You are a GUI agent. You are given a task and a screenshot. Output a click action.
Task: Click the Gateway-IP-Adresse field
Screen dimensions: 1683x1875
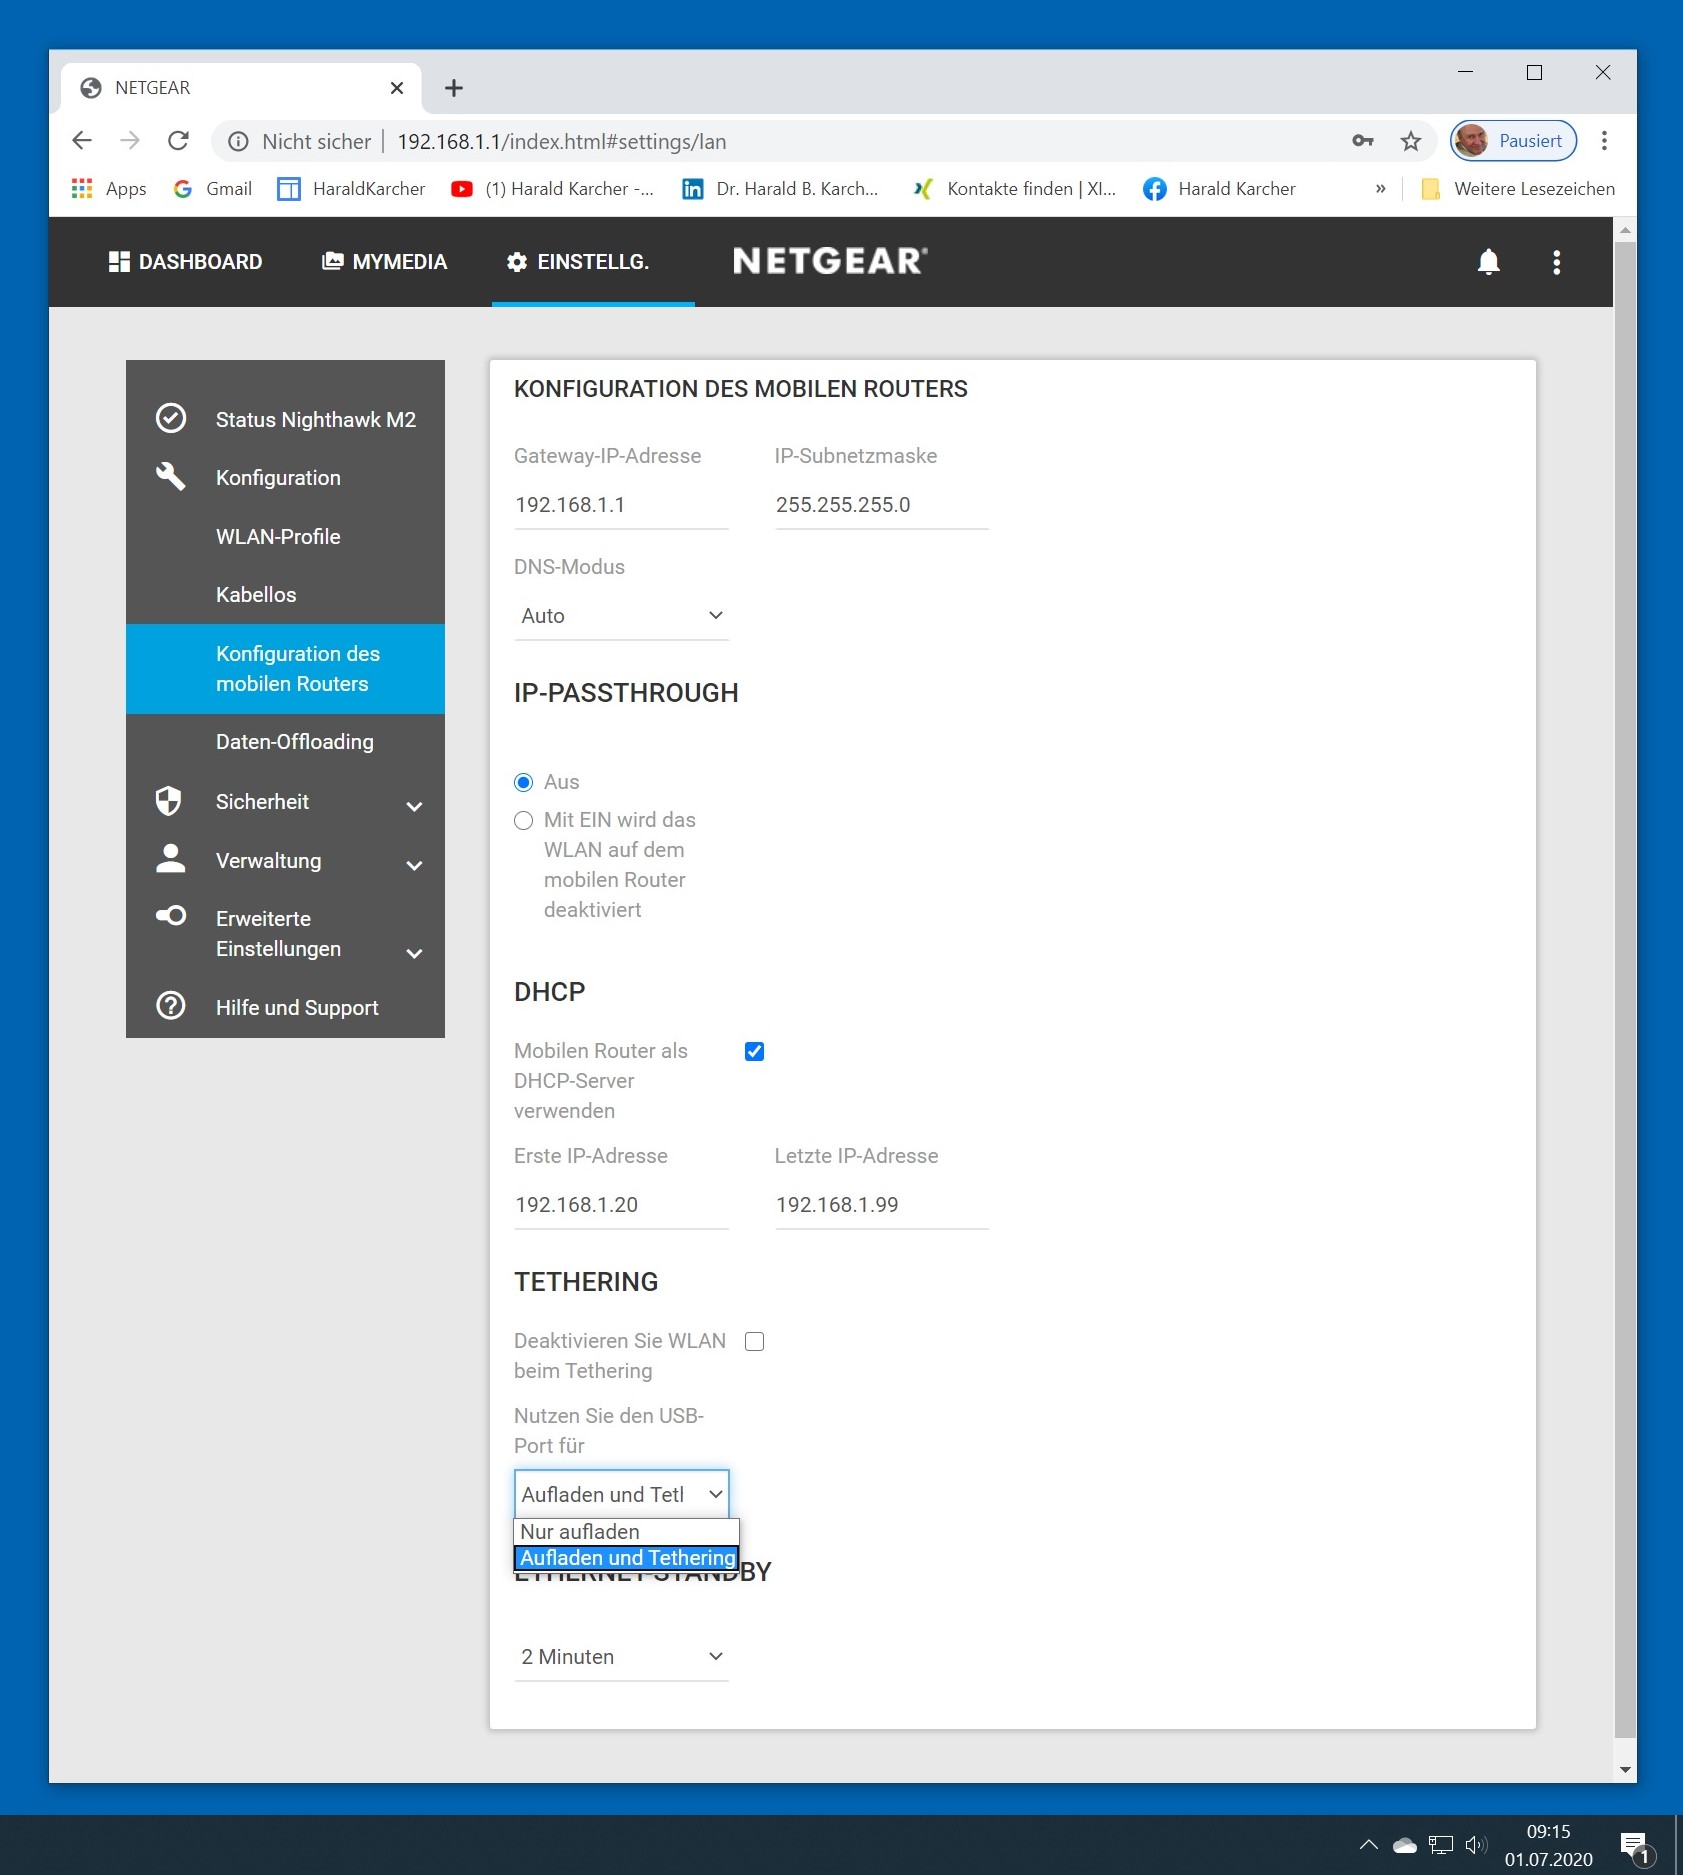[621, 505]
